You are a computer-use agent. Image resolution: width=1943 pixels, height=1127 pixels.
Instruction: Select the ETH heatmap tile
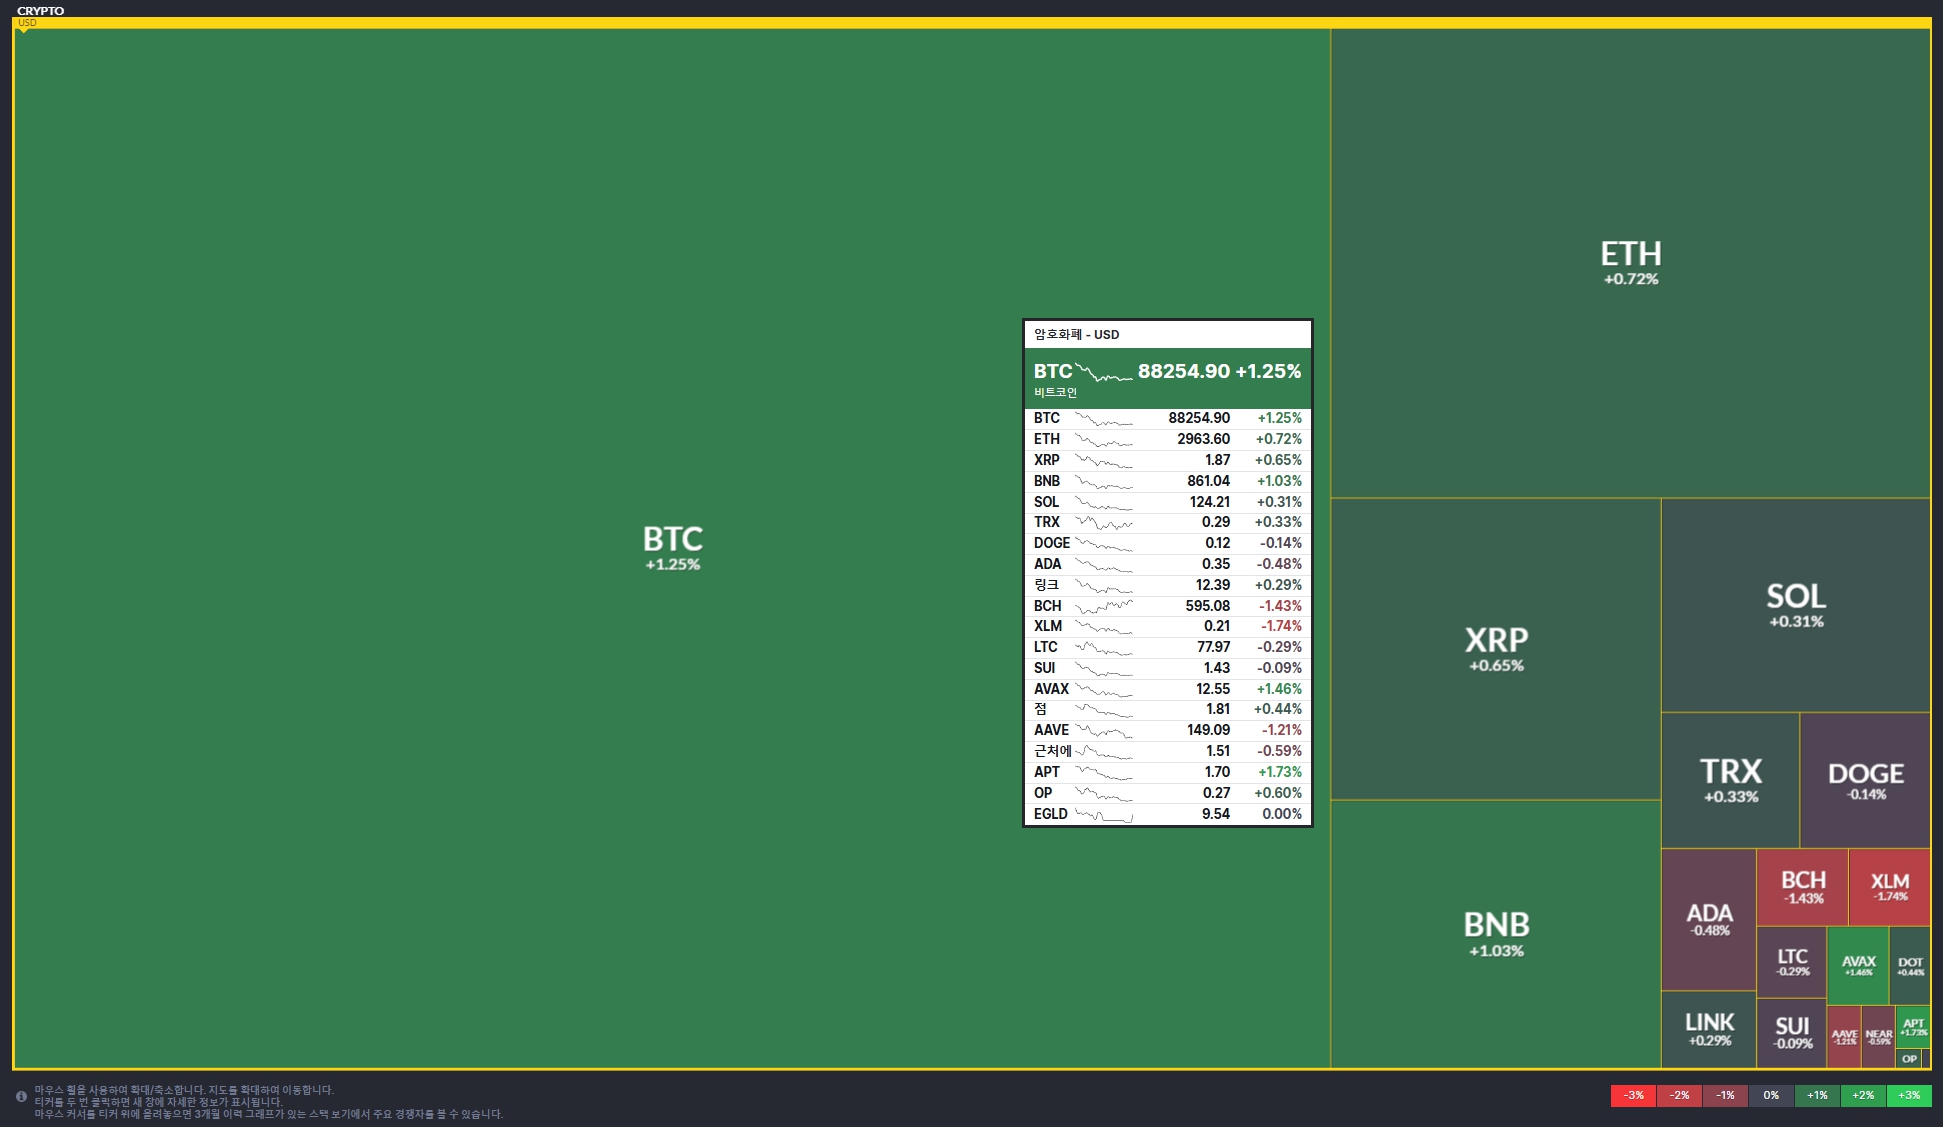tap(1630, 263)
